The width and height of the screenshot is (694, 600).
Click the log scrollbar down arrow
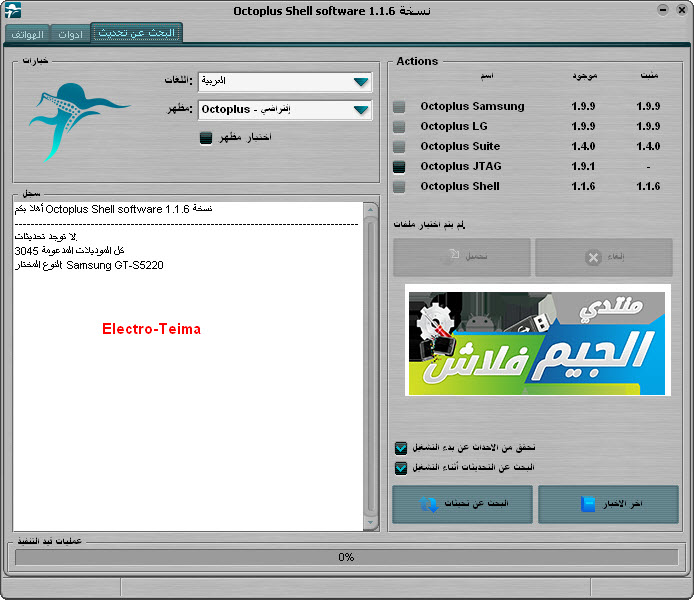tap(370, 523)
